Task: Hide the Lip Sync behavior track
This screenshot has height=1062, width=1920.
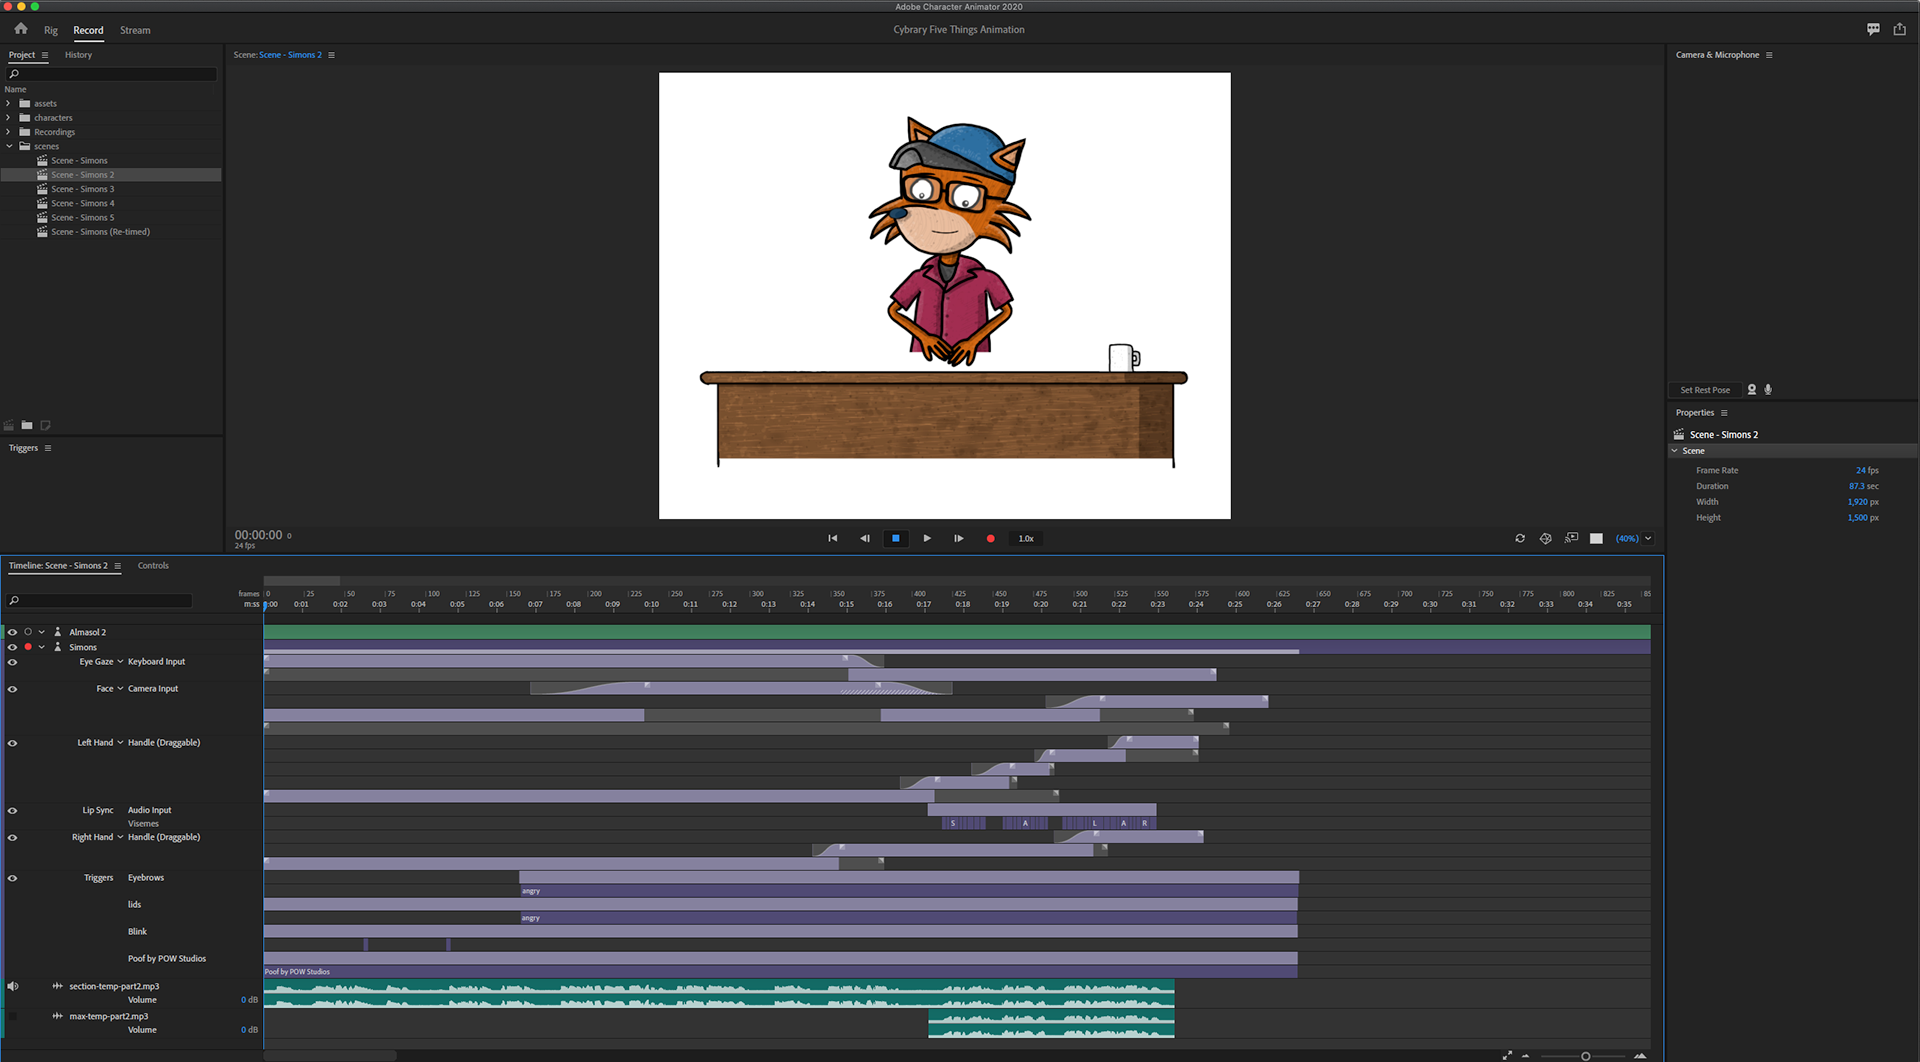Action: pyautogui.click(x=13, y=811)
